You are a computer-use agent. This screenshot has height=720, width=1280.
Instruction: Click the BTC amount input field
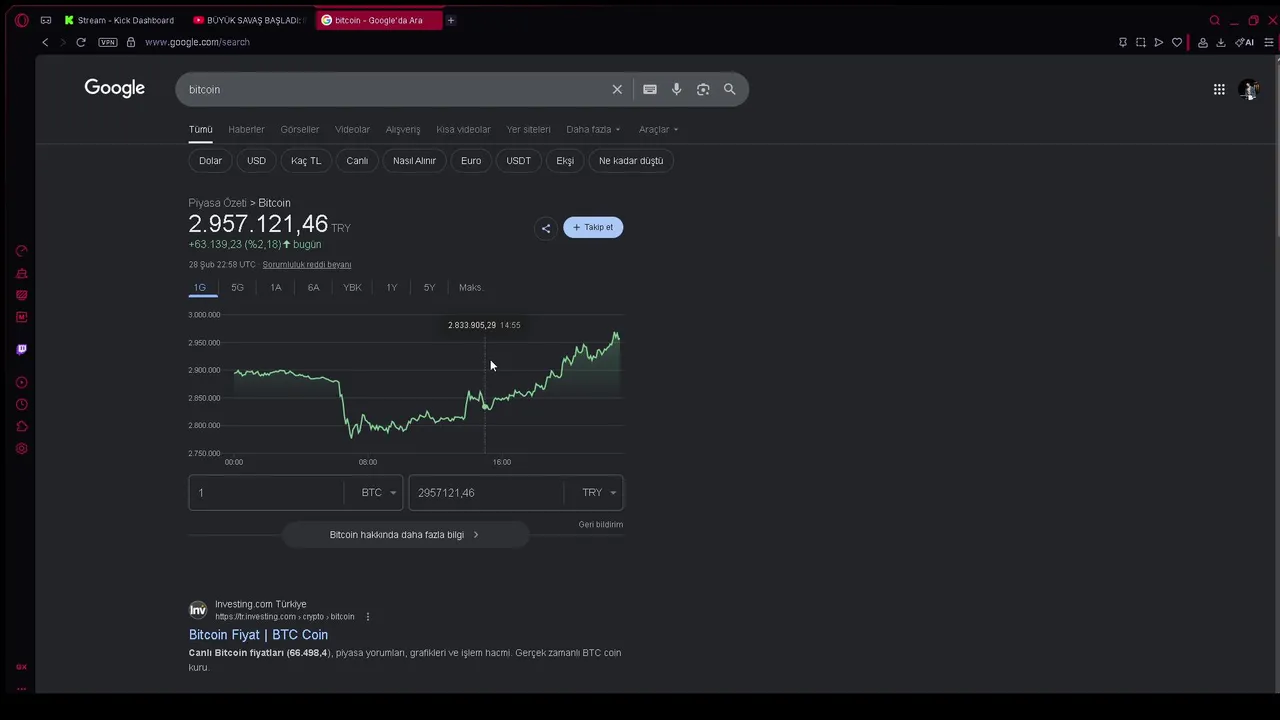[267, 493]
